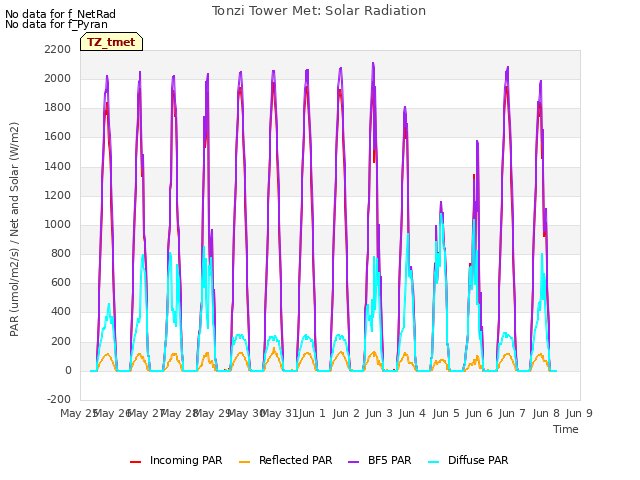Viewport: 640px width, 480px height.
Task: Click the Diffuse PAR legend label
Action: click(x=478, y=460)
